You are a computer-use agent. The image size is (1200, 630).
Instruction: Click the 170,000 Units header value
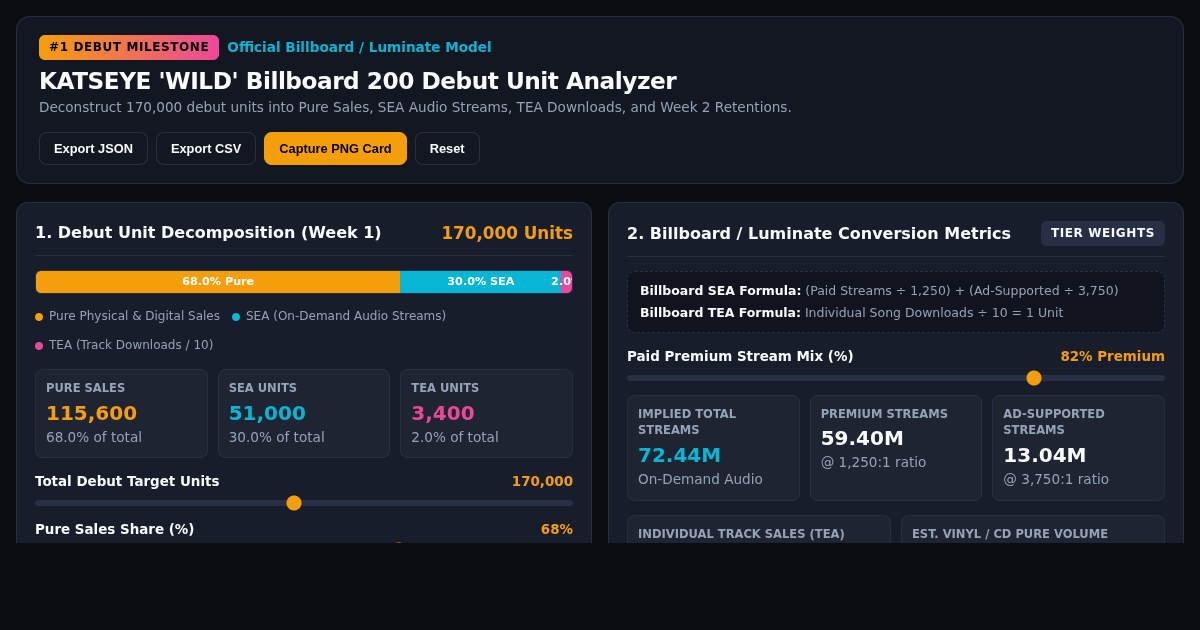tap(507, 233)
